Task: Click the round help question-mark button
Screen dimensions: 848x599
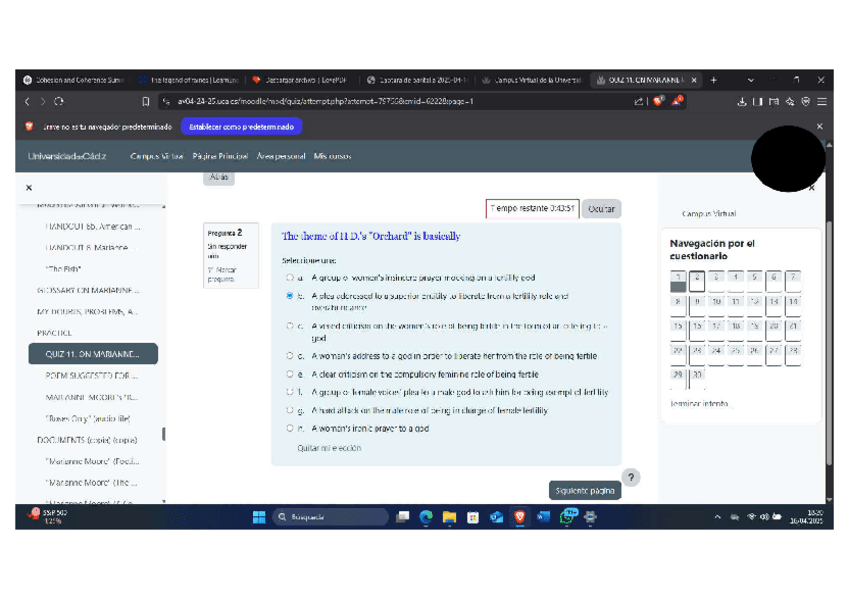Action: coord(631,477)
